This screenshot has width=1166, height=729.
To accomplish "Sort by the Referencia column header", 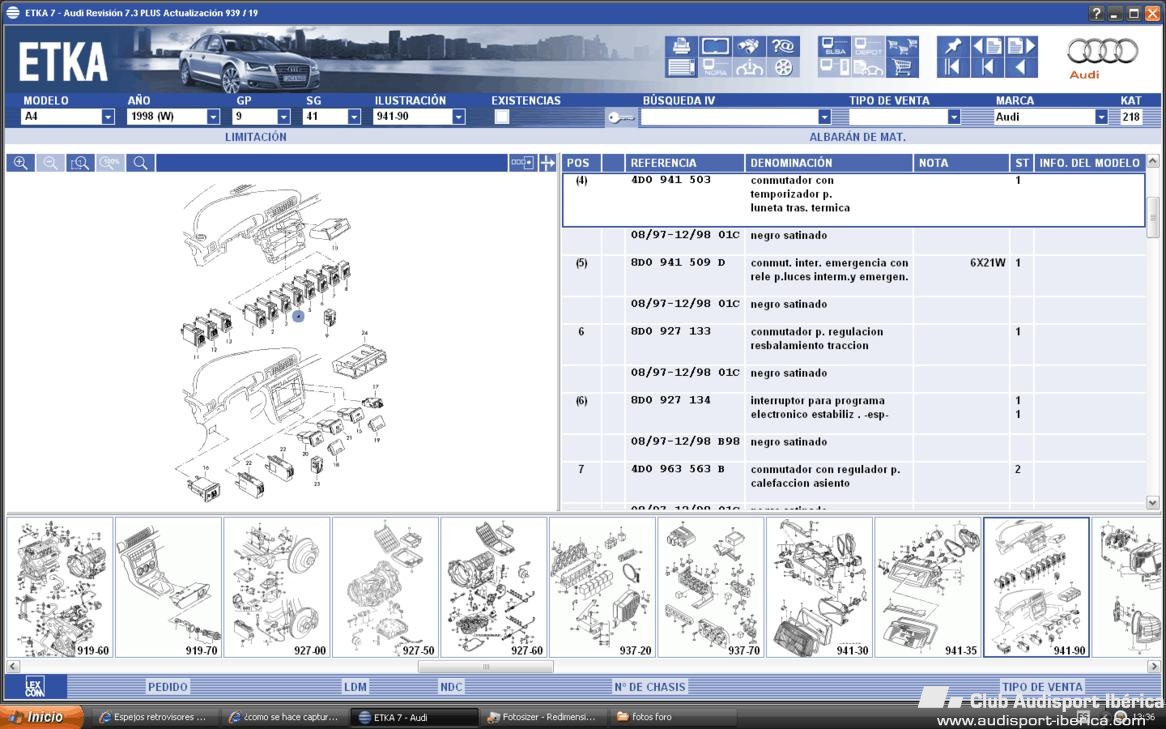I will point(684,163).
